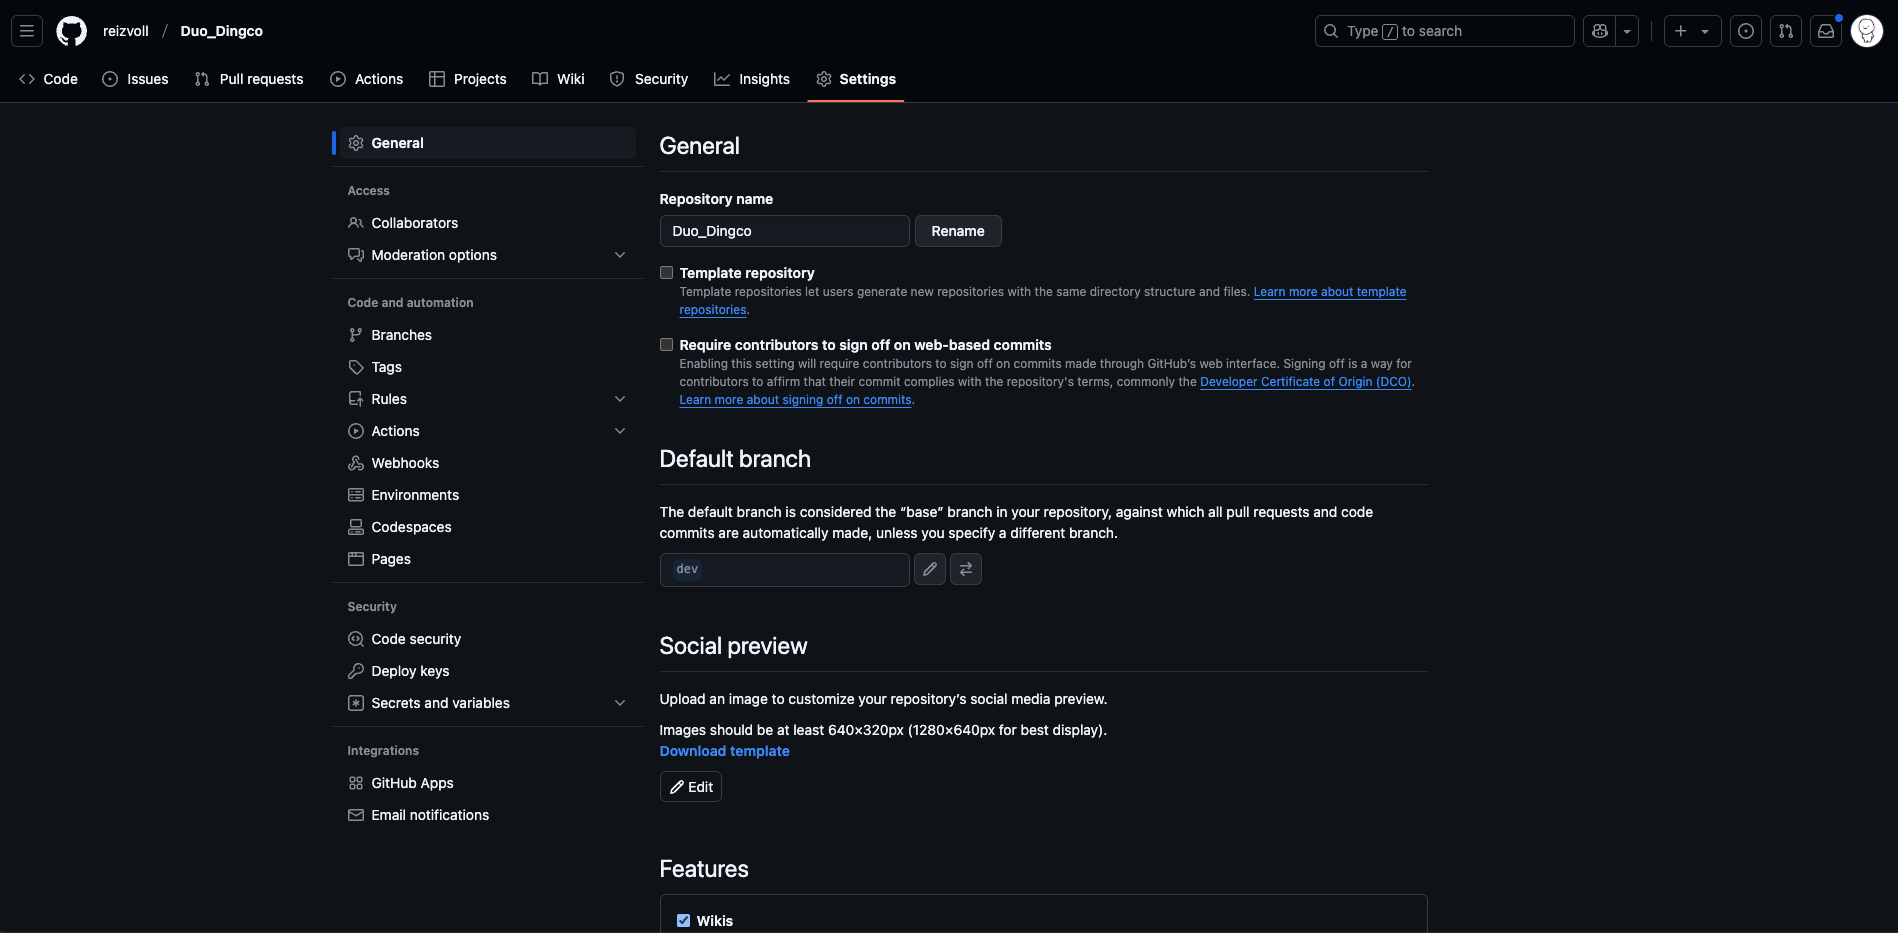
Task: Select the Settings tab
Action: click(x=856, y=79)
